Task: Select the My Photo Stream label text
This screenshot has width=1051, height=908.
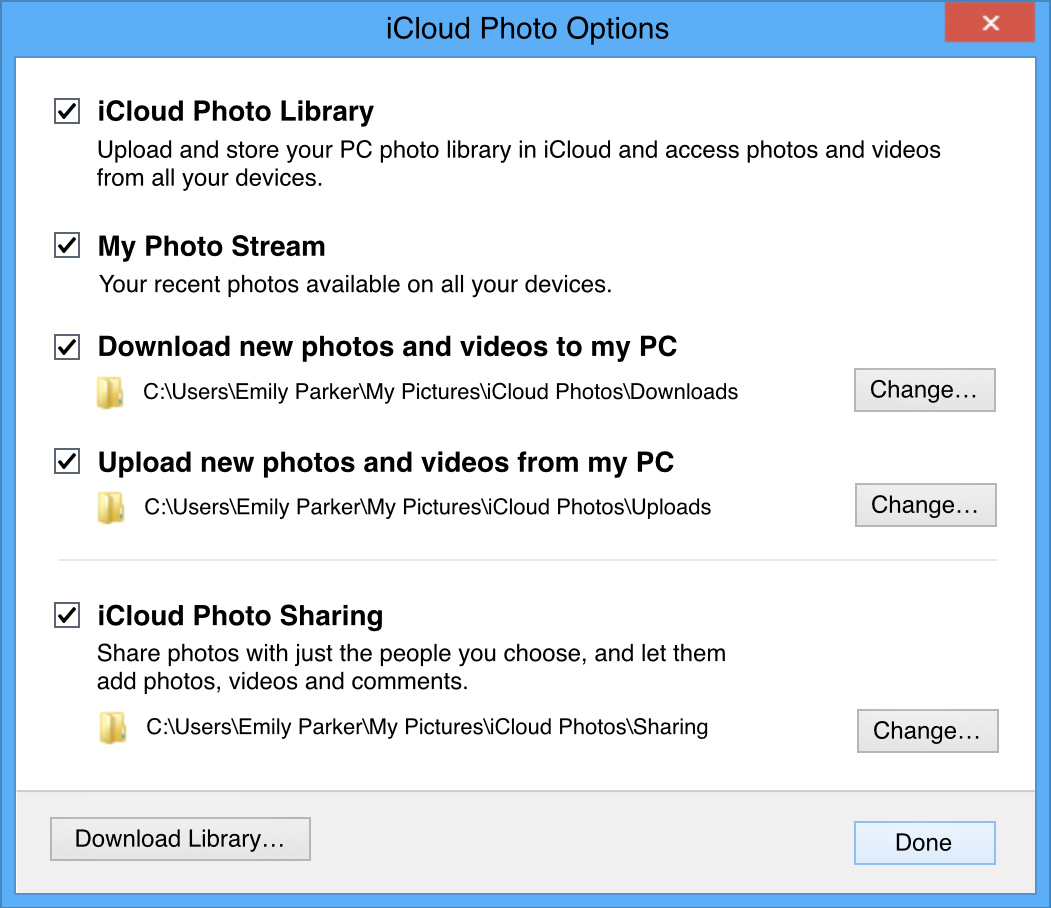Action: click(x=211, y=246)
